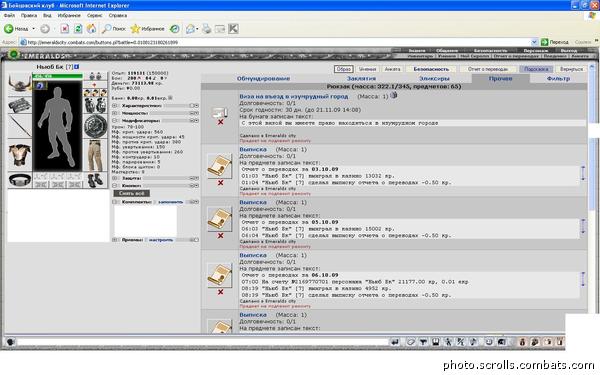Viewport: 600px width, 375px height.
Task: Delete the visa item with red X
Action: [220, 122]
